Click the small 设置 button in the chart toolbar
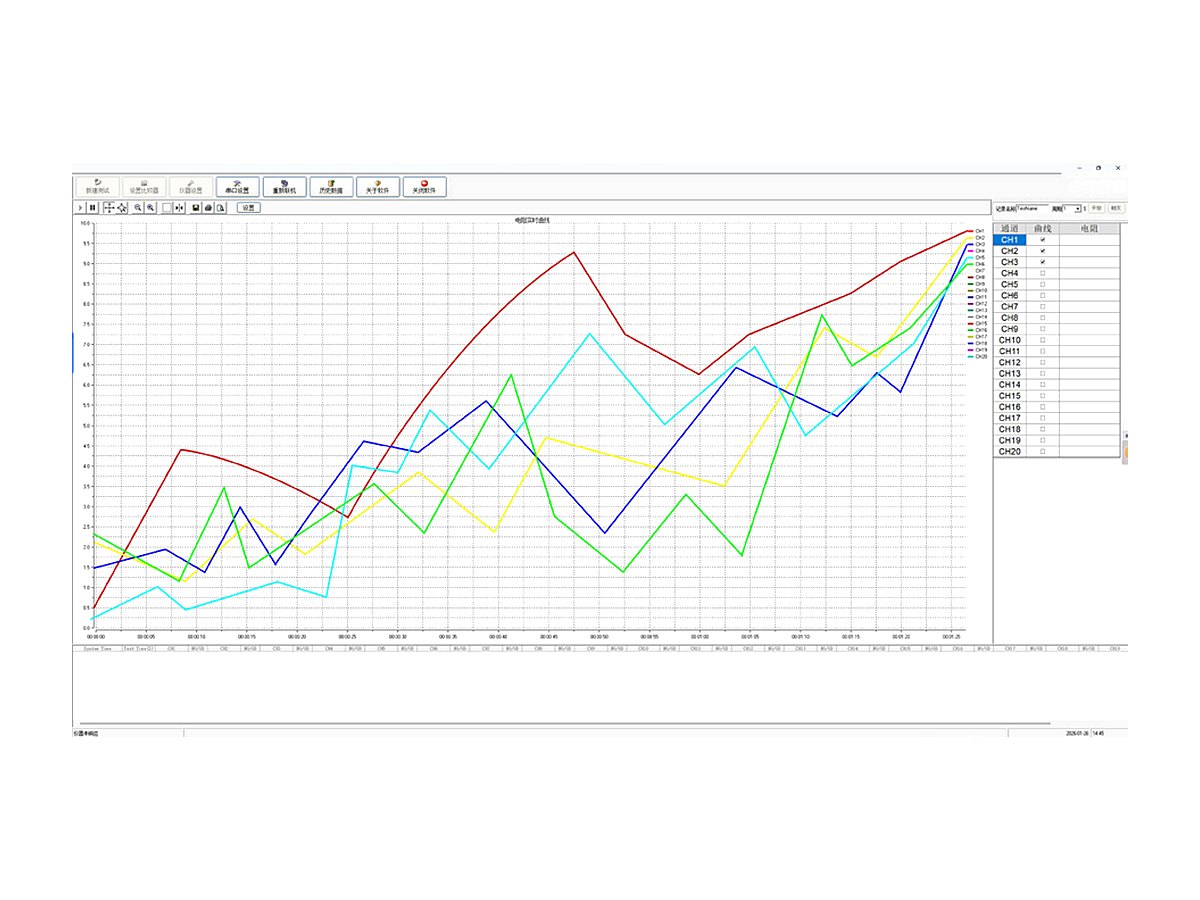Screen dimensions: 1200x900 [x=248, y=208]
